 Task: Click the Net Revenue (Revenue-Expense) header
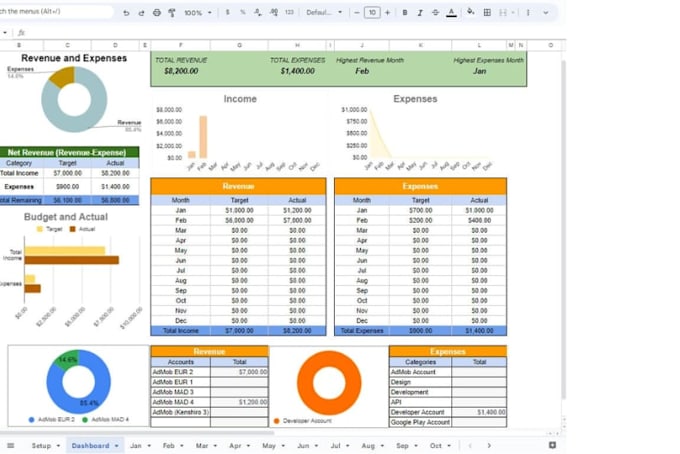(x=67, y=152)
